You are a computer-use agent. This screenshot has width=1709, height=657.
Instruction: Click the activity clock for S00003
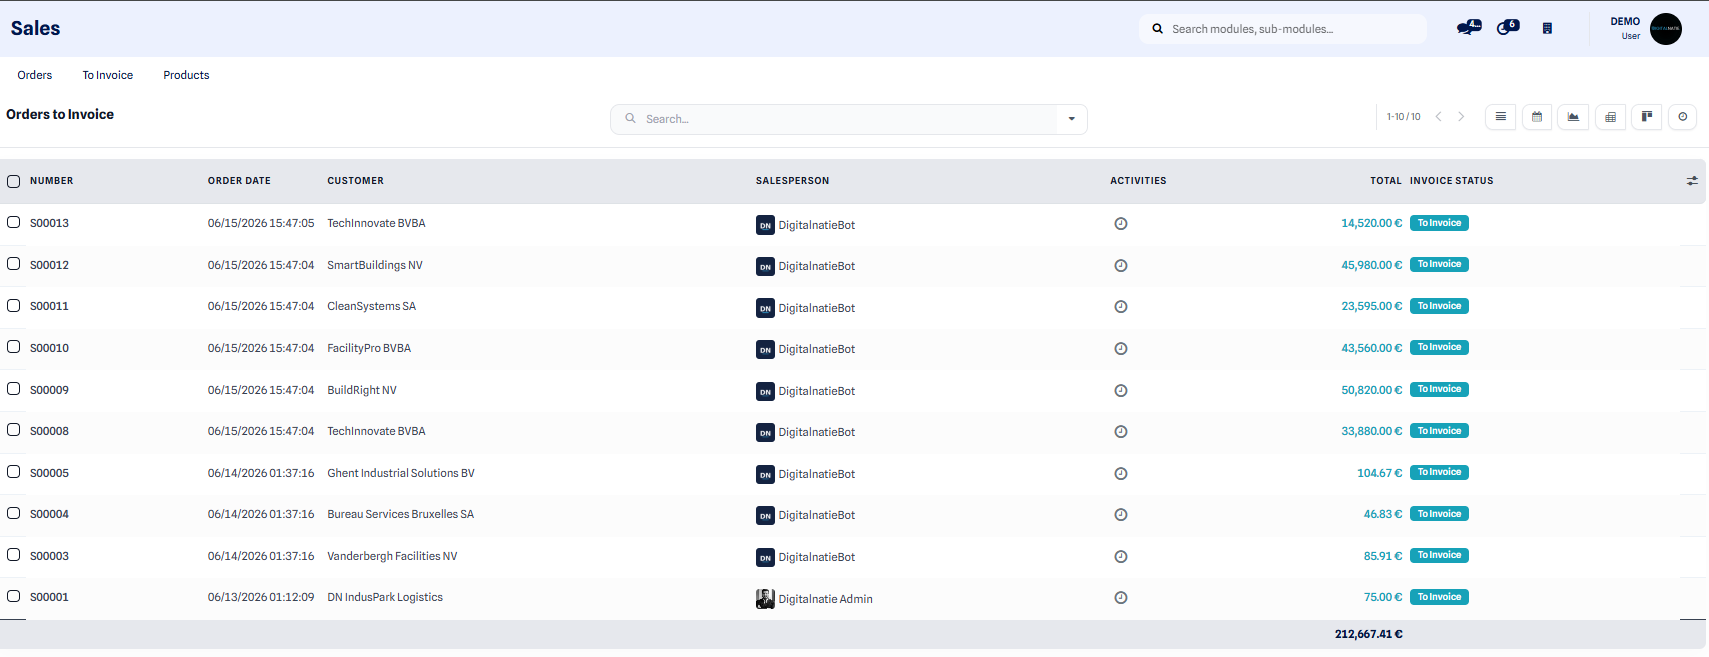[1121, 557]
